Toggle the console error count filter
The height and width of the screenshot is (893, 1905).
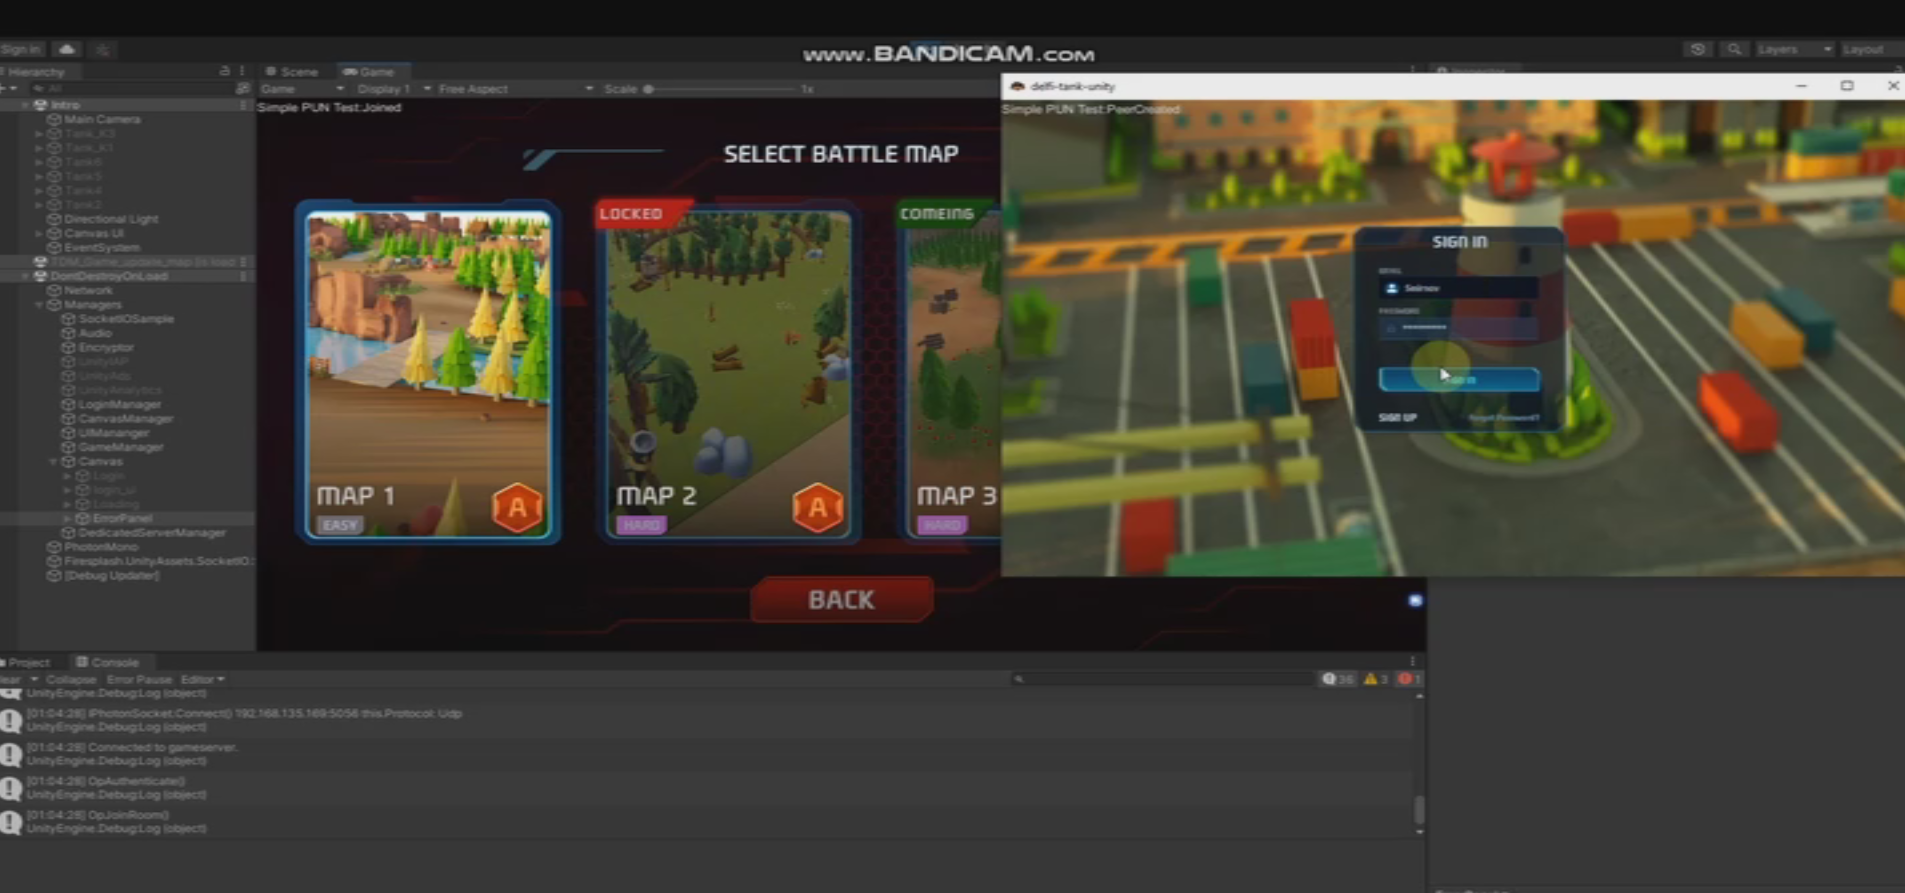[1409, 679]
